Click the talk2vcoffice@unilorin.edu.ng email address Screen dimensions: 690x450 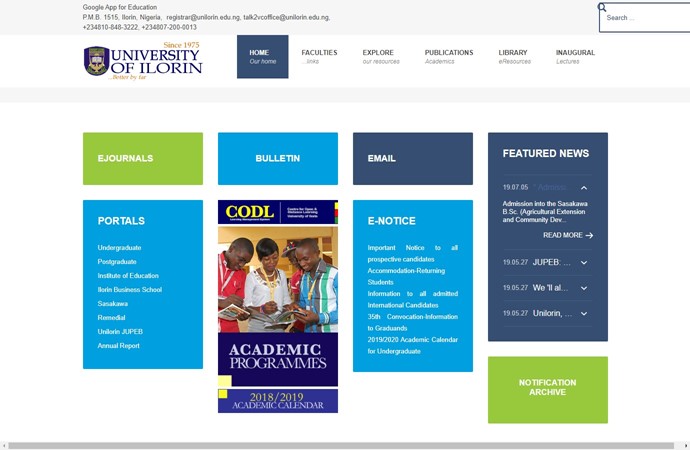tap(286, 17)
